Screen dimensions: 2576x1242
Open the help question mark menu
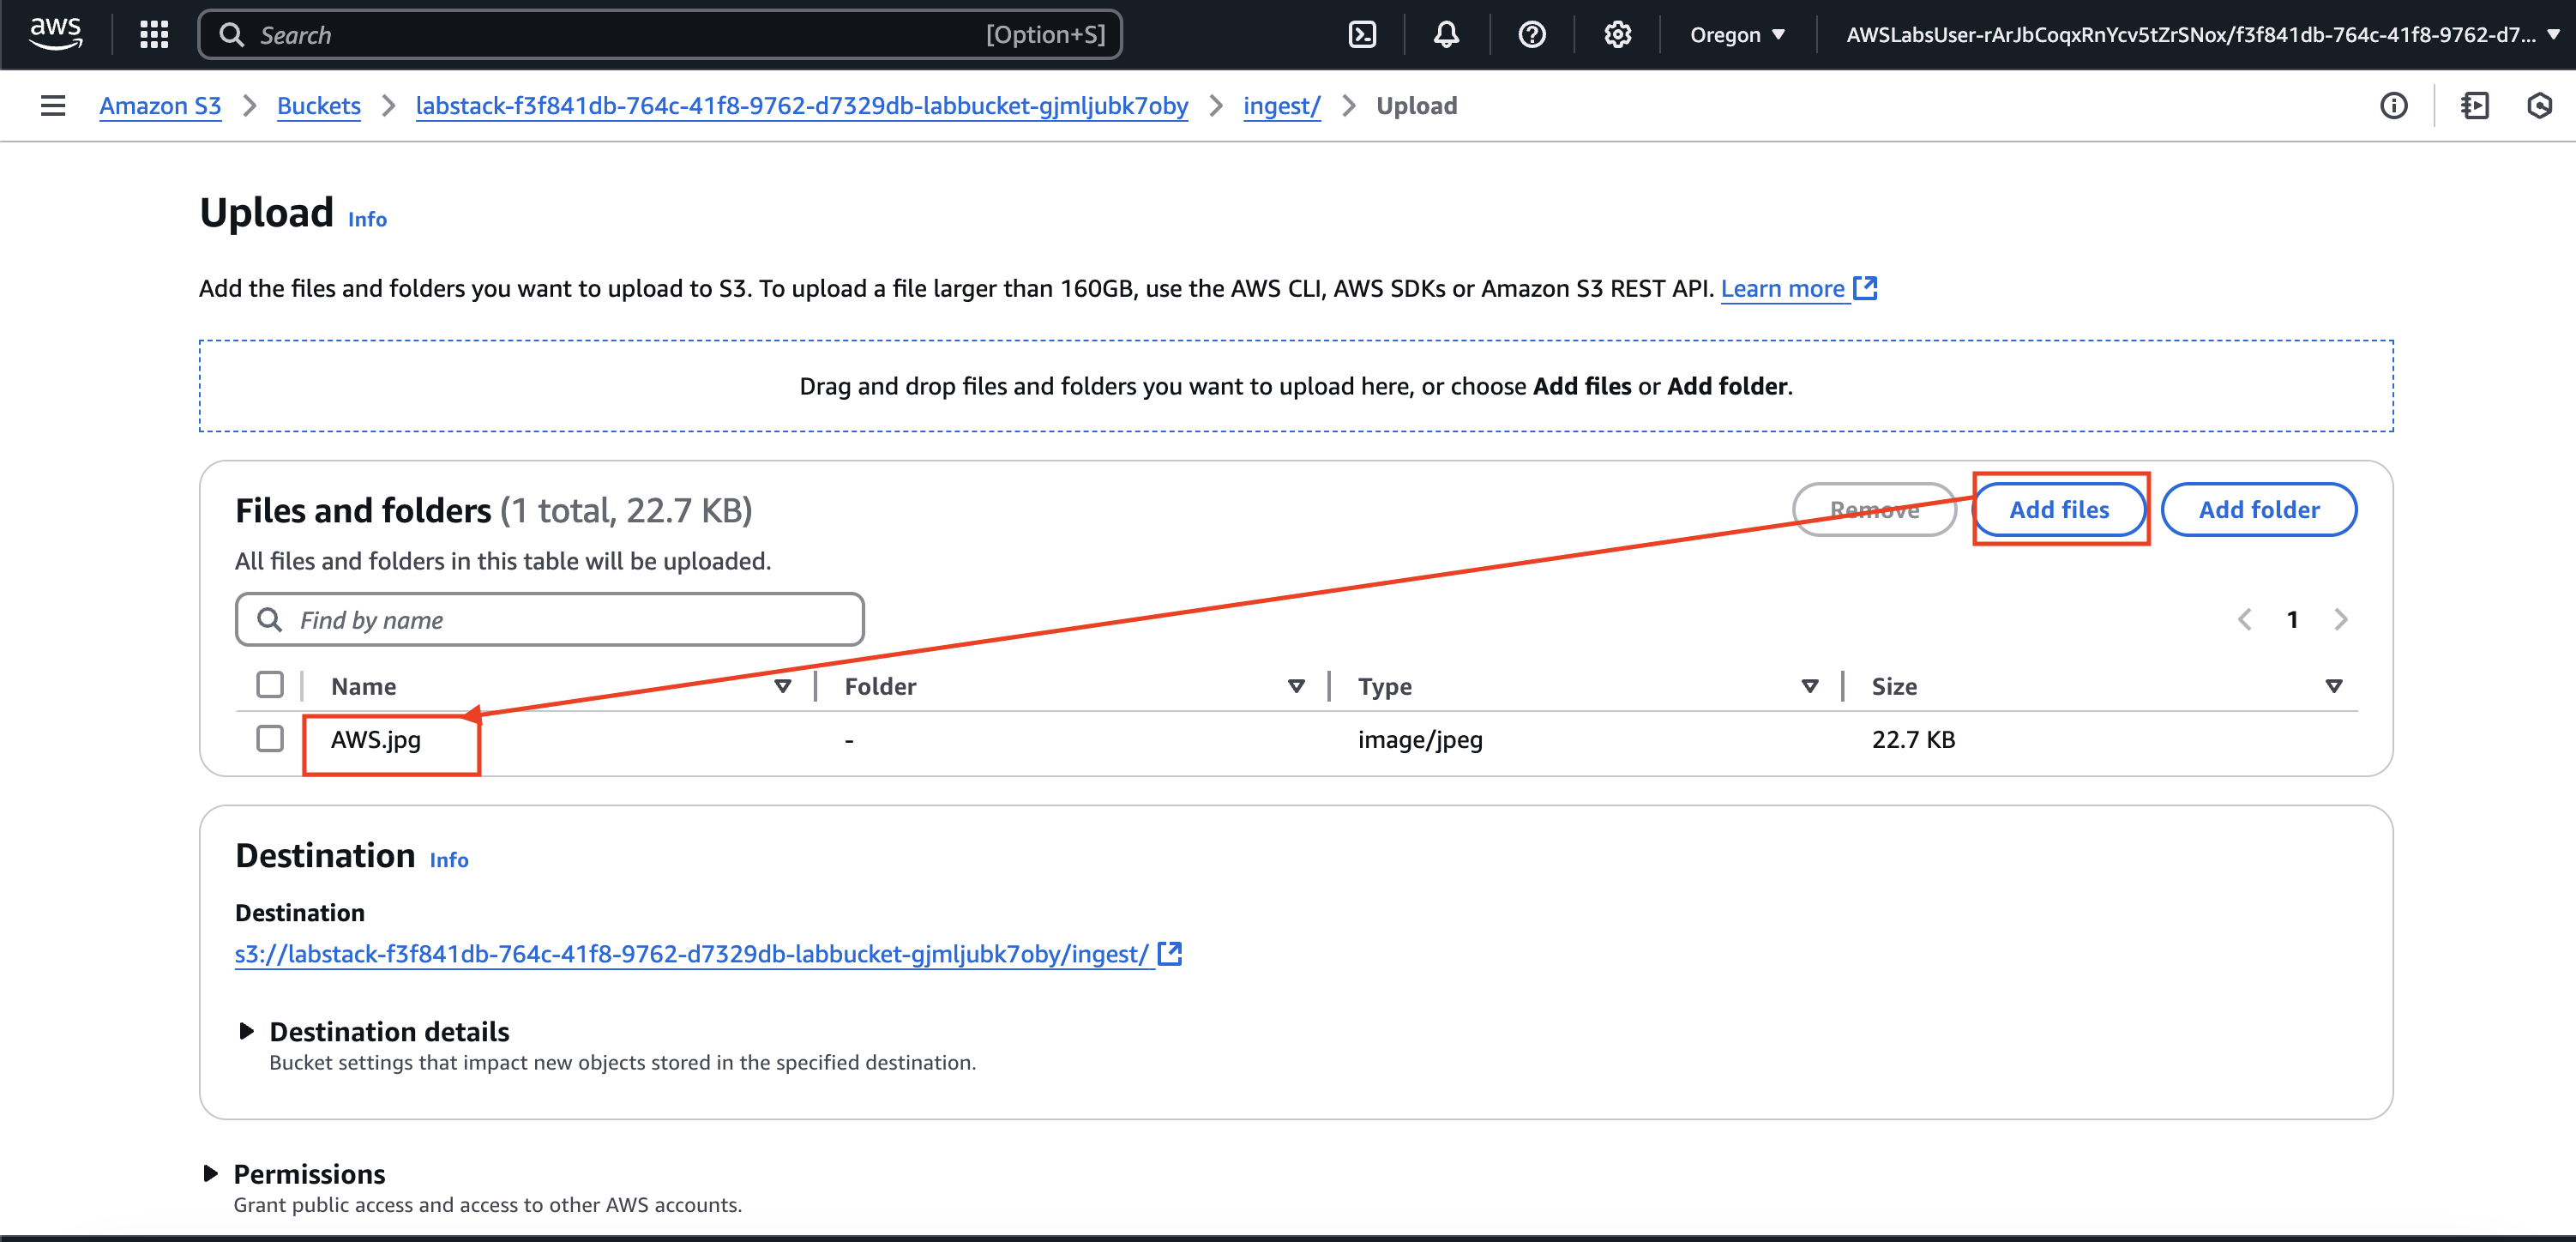[x=1531, y=35]
